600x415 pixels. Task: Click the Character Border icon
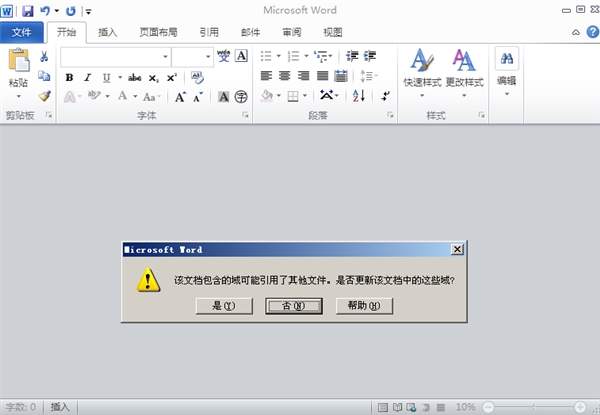[241, 56]
